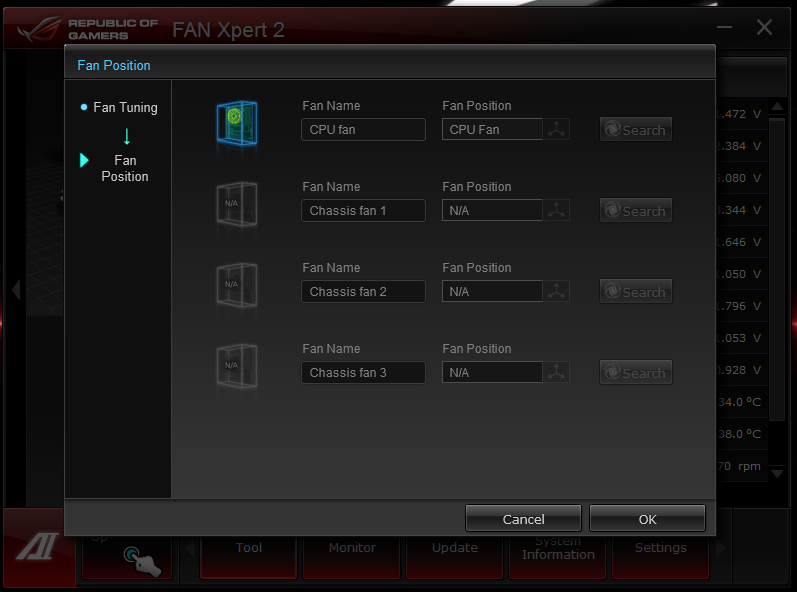Edit the Chassis fan 1 name field
Screen dimensions: 797x592
[363, 210]
